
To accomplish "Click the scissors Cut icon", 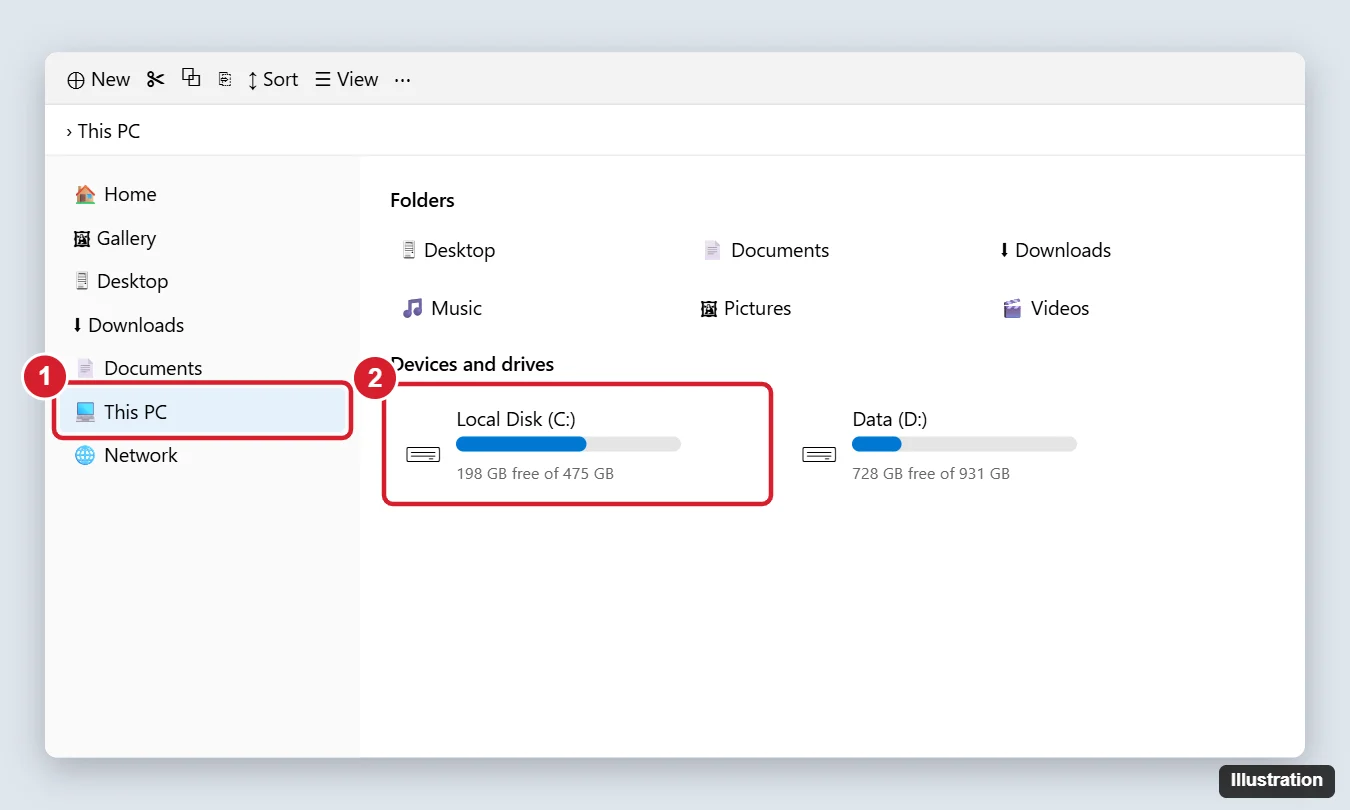I will 155,79.
